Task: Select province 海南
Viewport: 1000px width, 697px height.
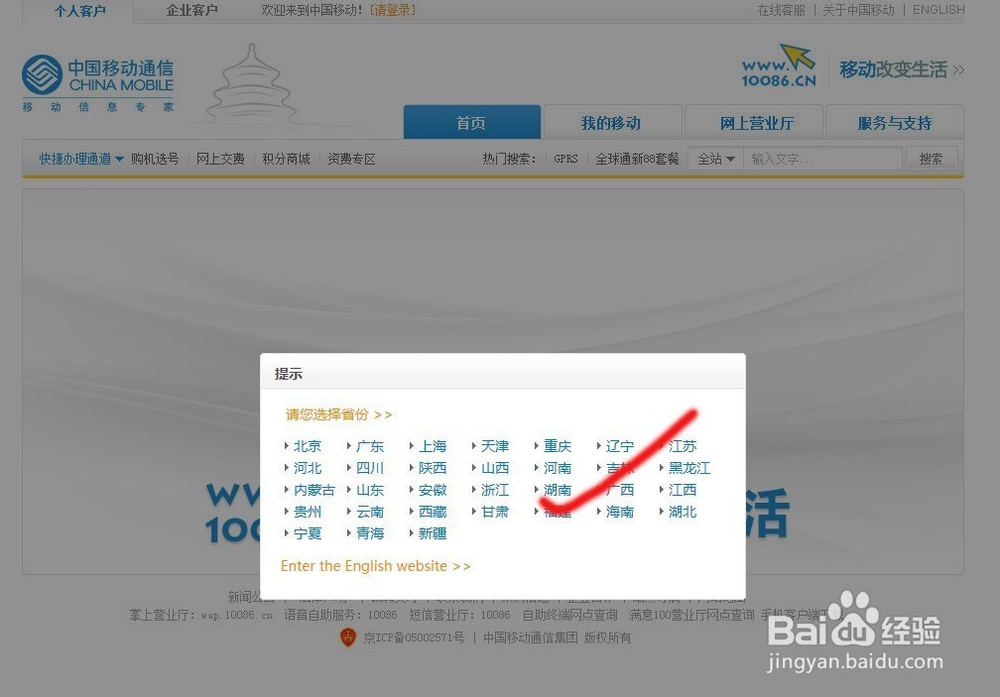Action: 620,511
